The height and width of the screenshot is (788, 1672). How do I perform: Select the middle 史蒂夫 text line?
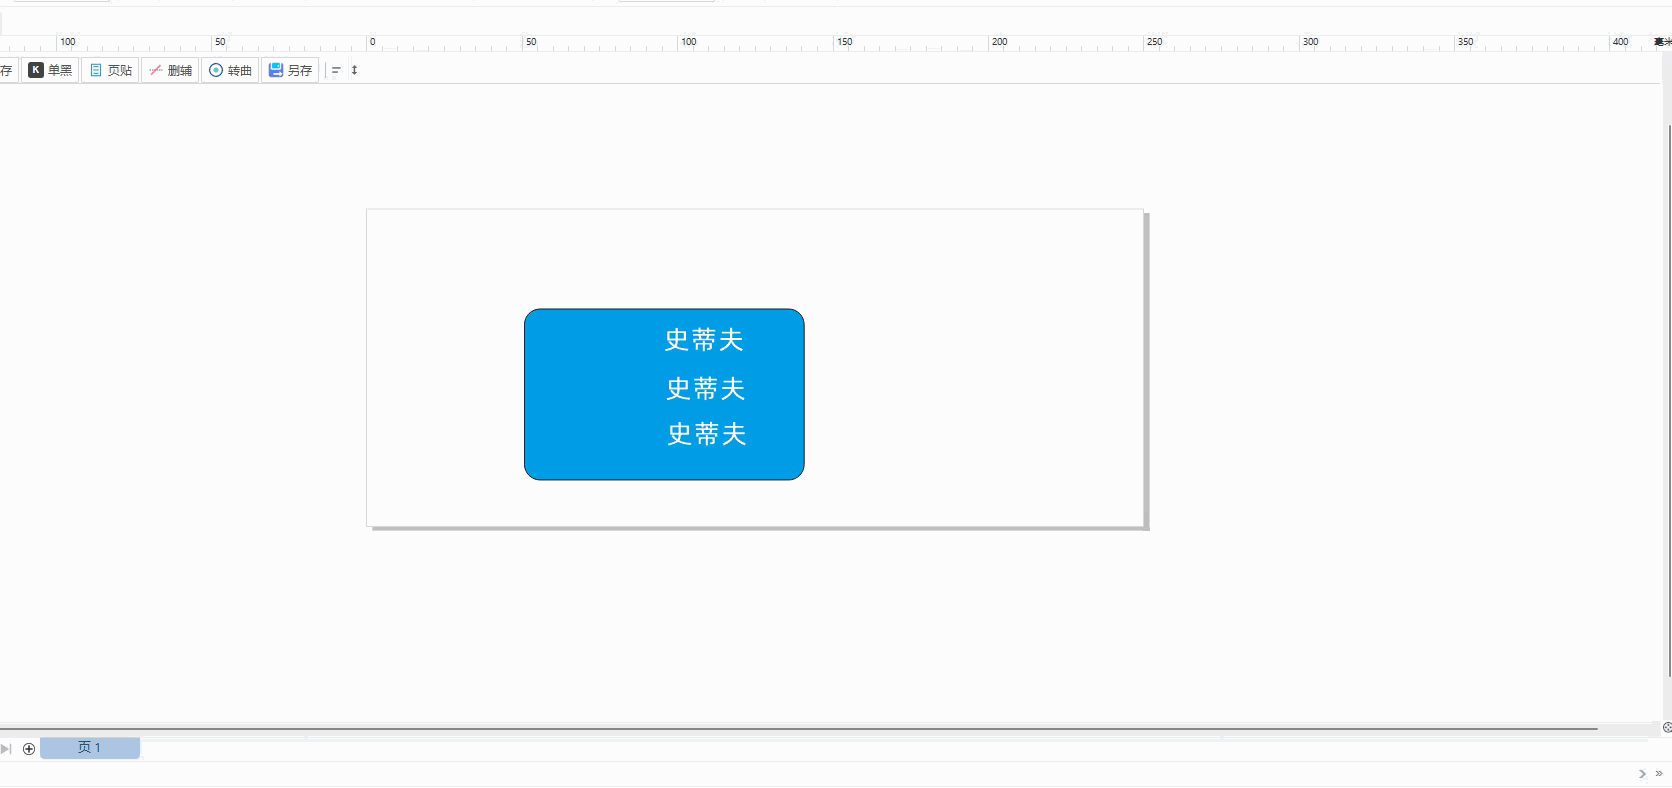[706, 388]
